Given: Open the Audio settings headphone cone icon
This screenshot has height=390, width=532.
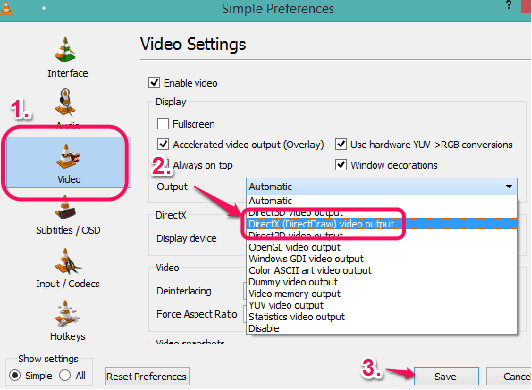Looking at the screenshot, I should [x=65, y=102].
